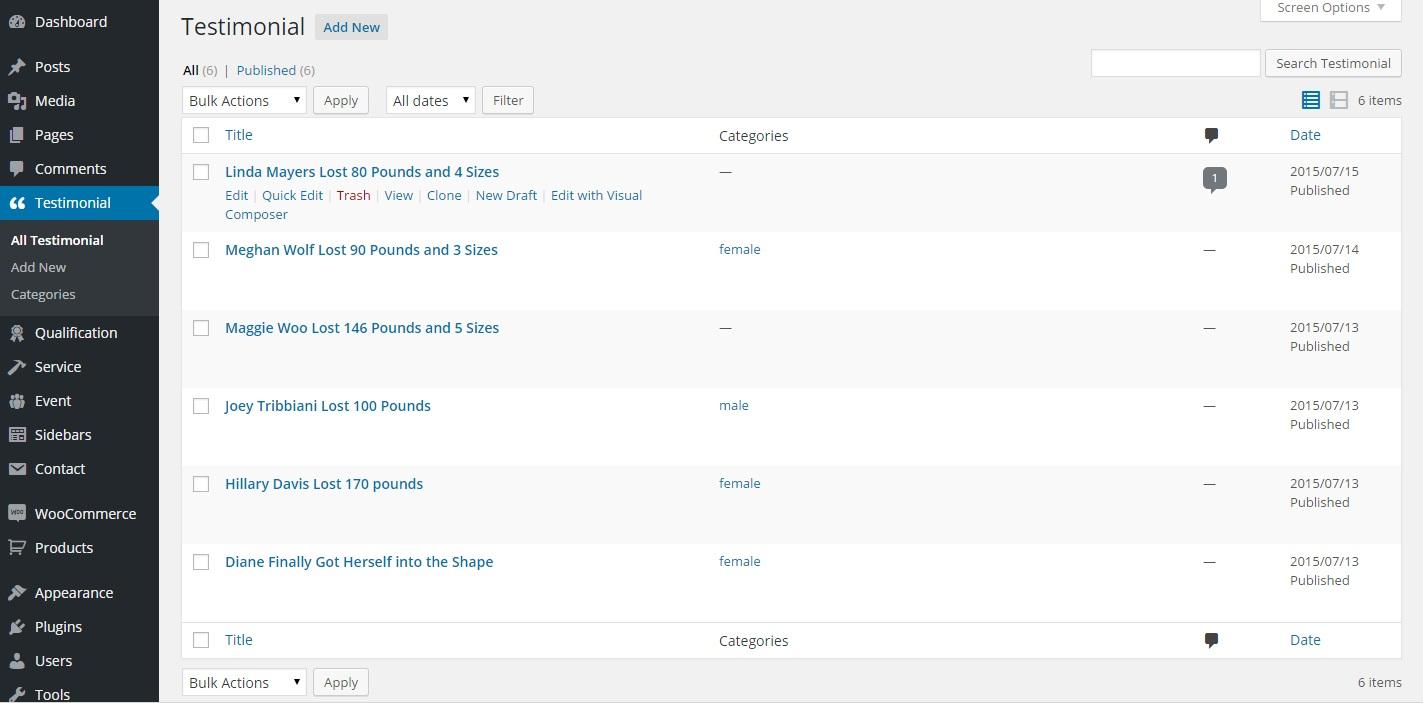The height and width of the screenshot is (703, 1423).
Task: Open the Appearance menu in sidebar
Action: pos(73,593)
